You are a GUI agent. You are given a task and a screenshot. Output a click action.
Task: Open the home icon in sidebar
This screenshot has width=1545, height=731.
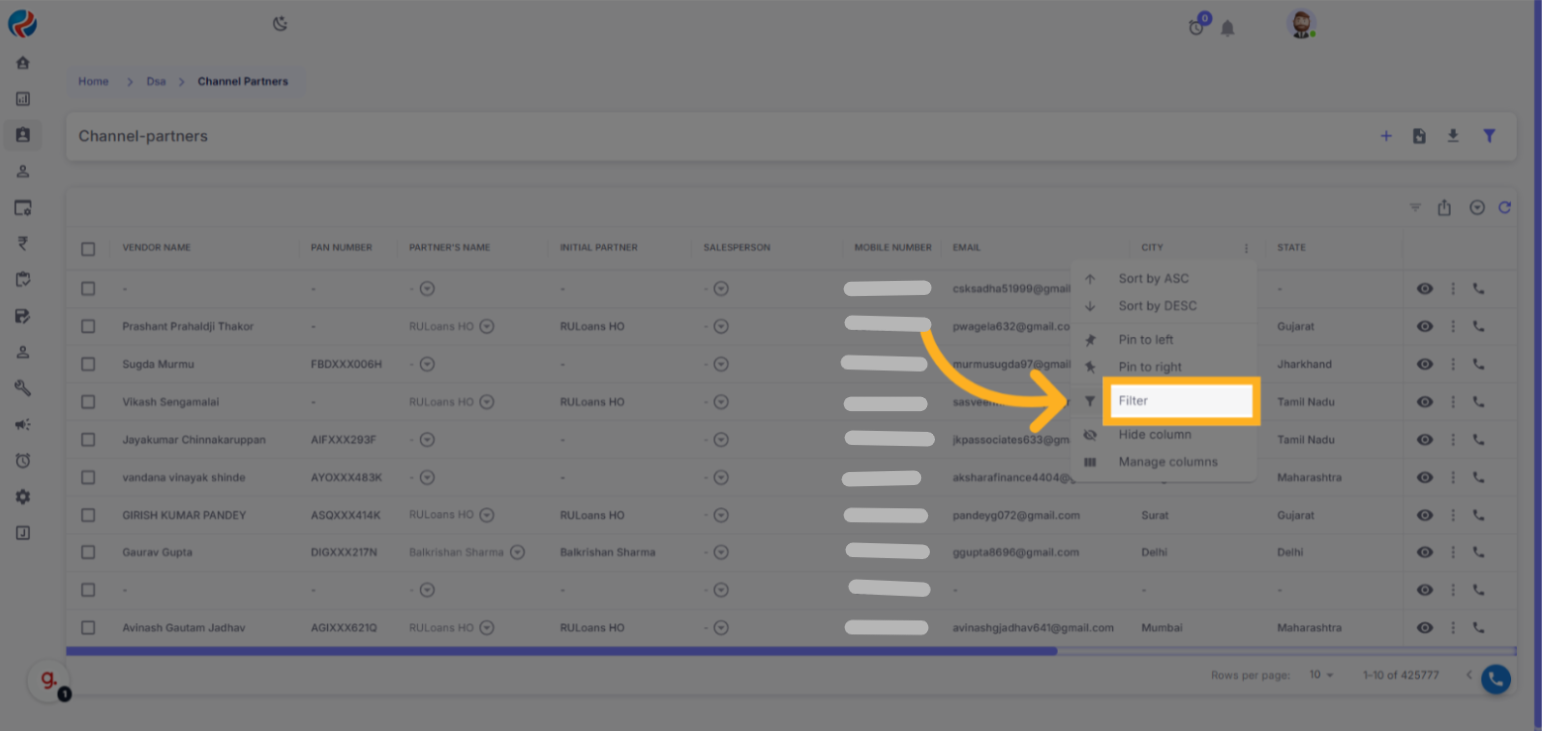tap(23, 63)
